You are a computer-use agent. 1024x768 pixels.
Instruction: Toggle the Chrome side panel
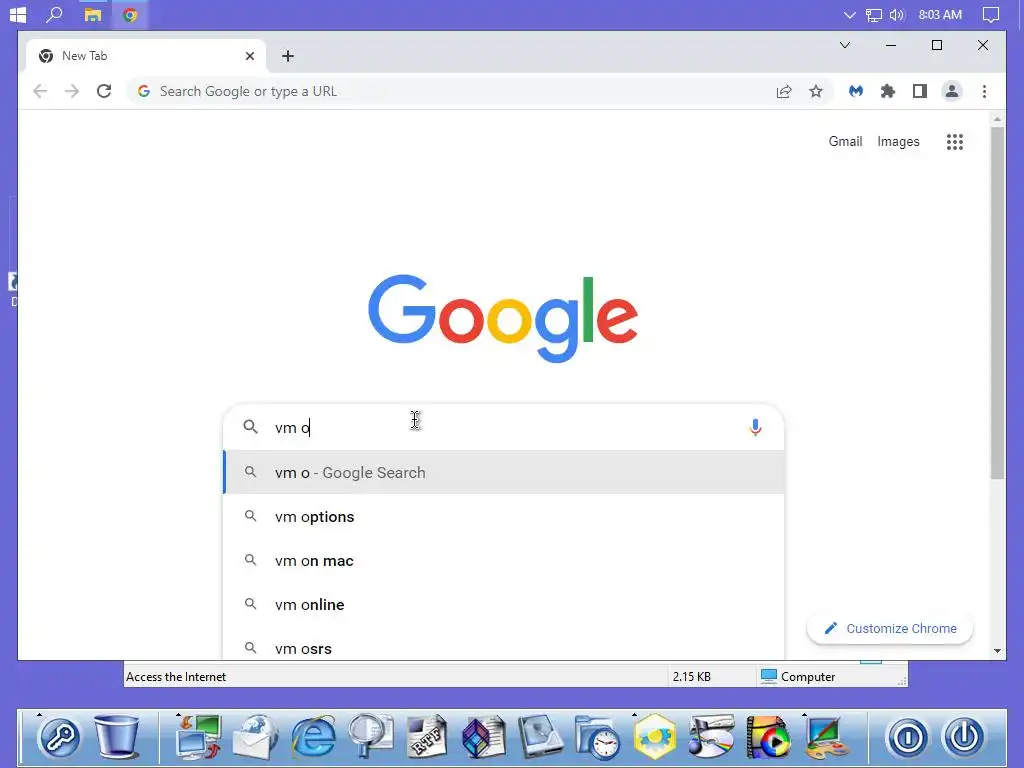(920, 91)
